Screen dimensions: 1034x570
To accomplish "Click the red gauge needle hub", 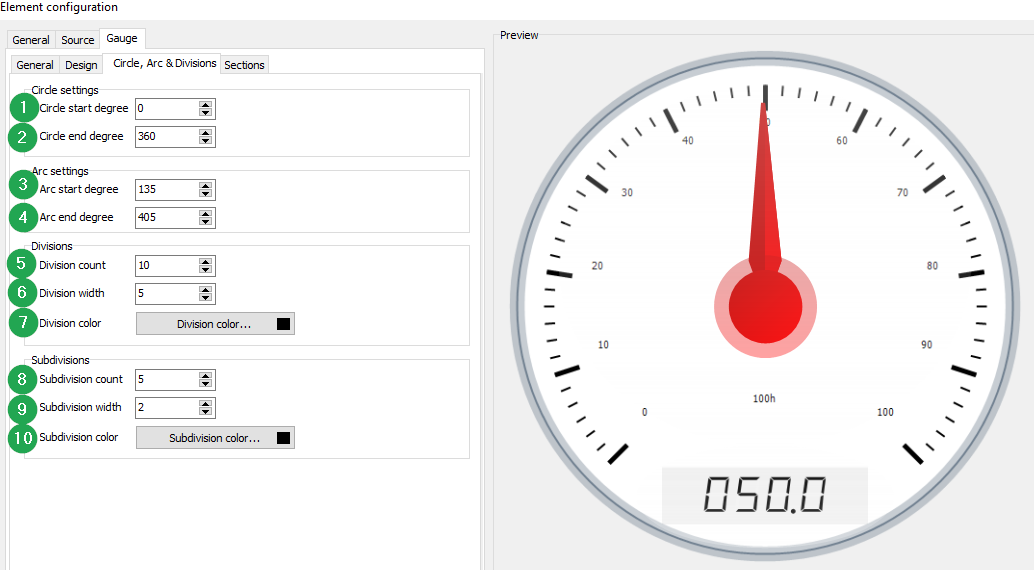I will (x=765, y=307).
